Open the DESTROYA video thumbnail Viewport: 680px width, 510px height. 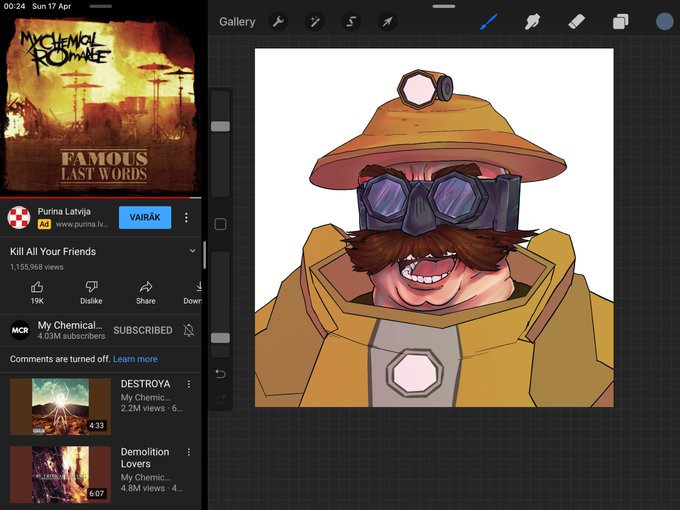(x=60, y=406)
